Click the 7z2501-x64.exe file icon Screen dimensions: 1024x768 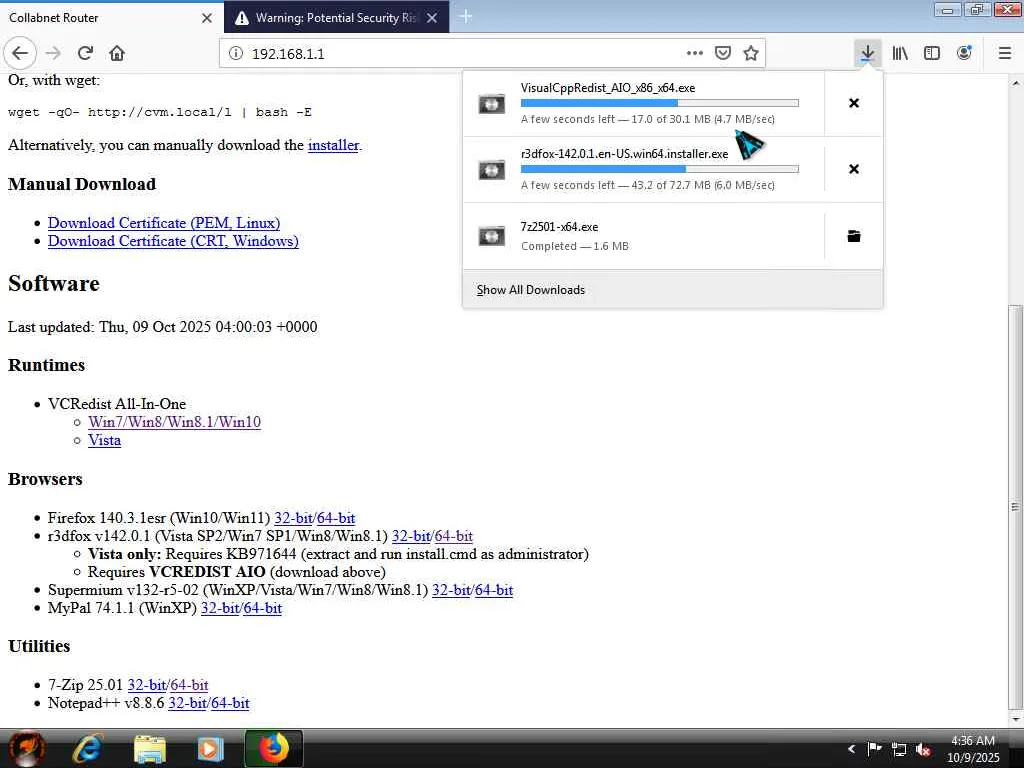492,236
